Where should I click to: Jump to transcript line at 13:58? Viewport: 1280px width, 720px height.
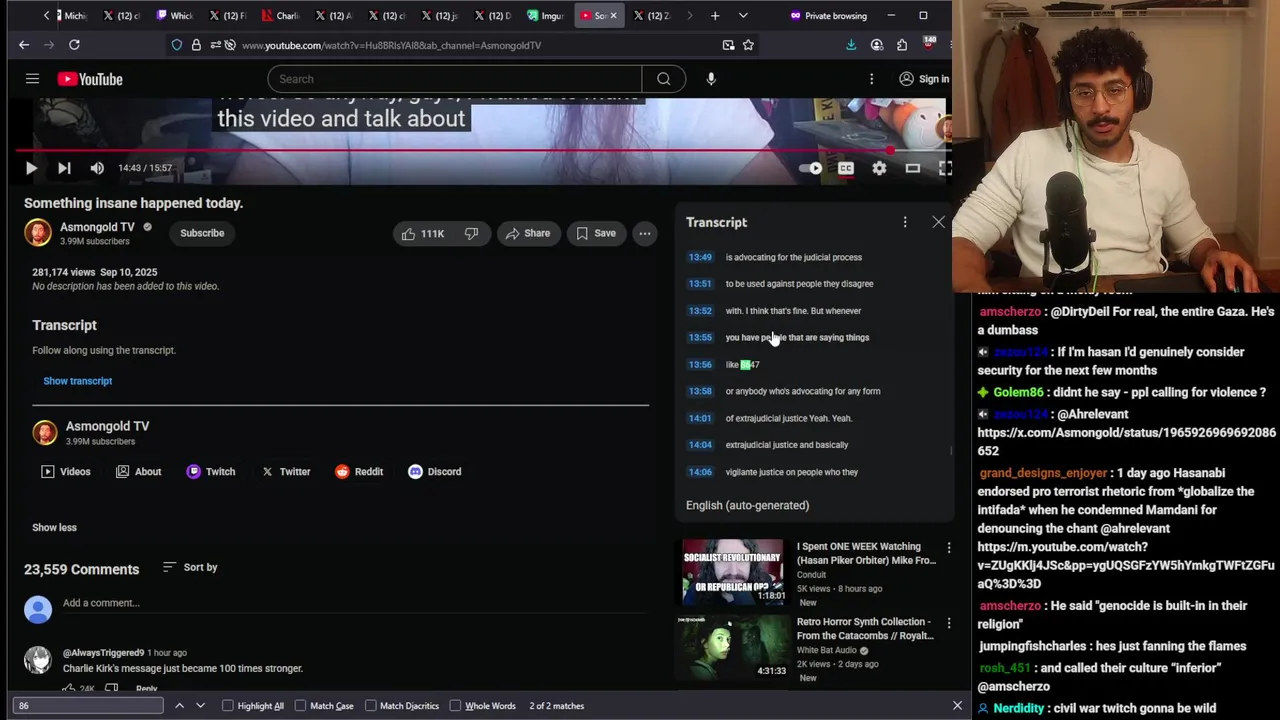(x=815, y=391)
